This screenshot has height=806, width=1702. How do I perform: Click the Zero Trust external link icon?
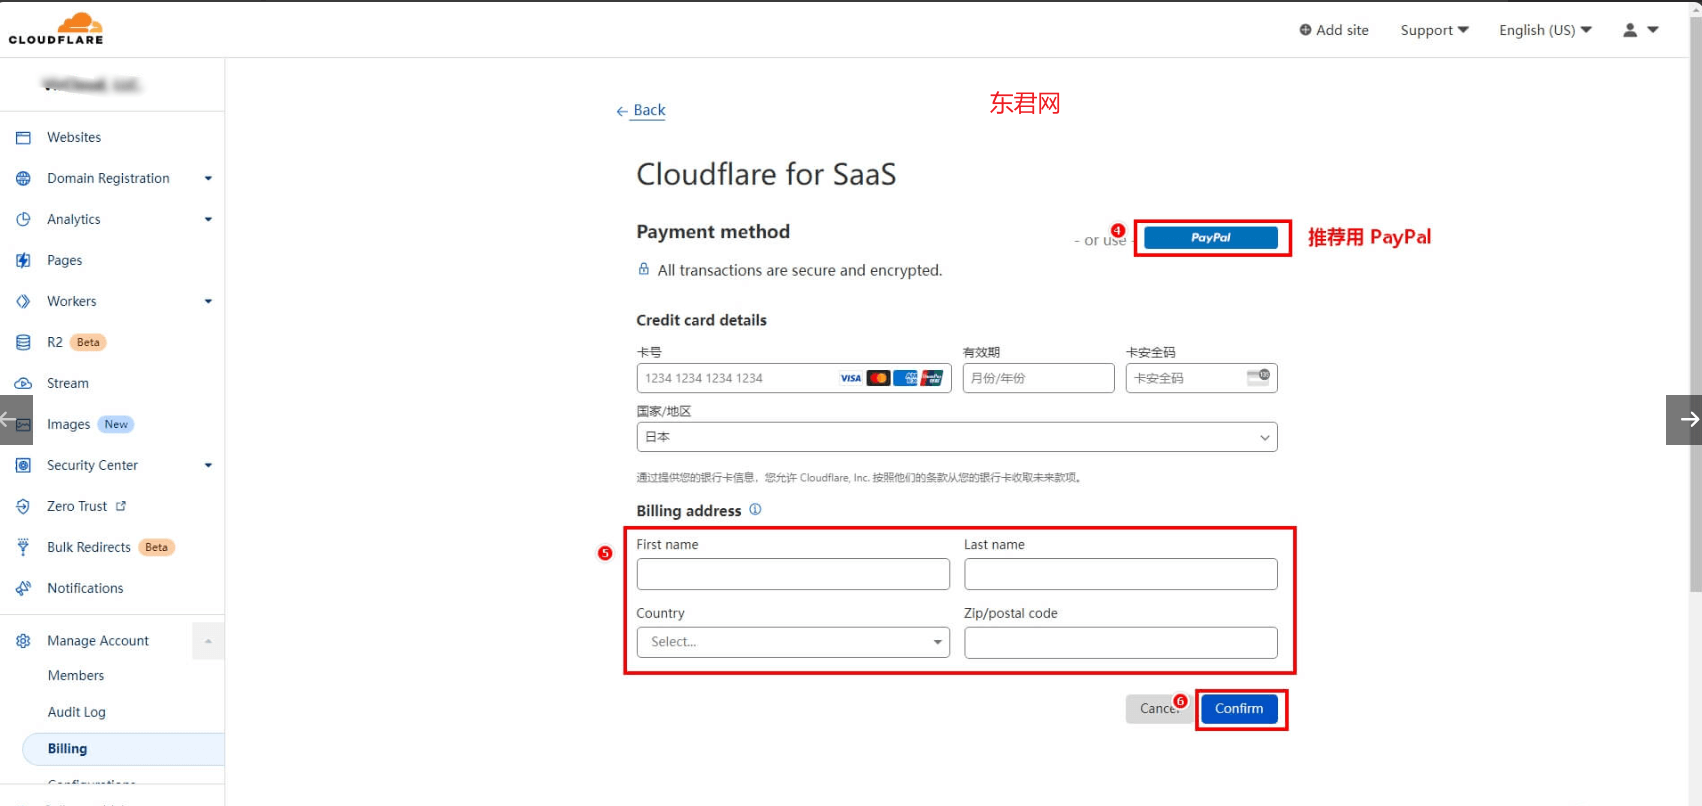point(121,506)
